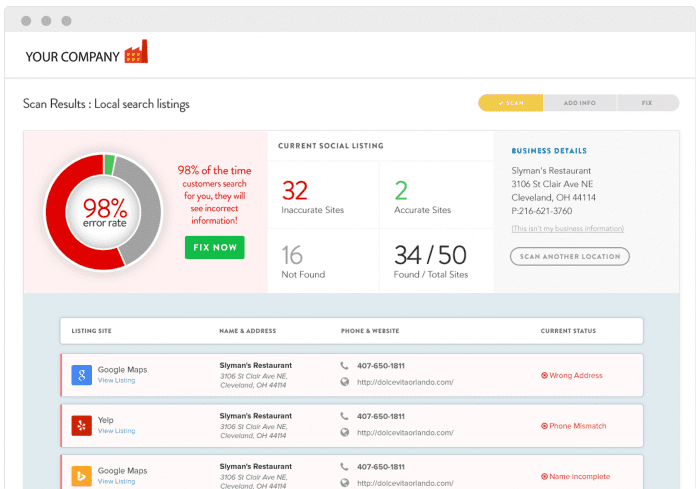Click 407-650-1811 in the Wrong Address row
This screenshot has height=489, width=700.
381,366
